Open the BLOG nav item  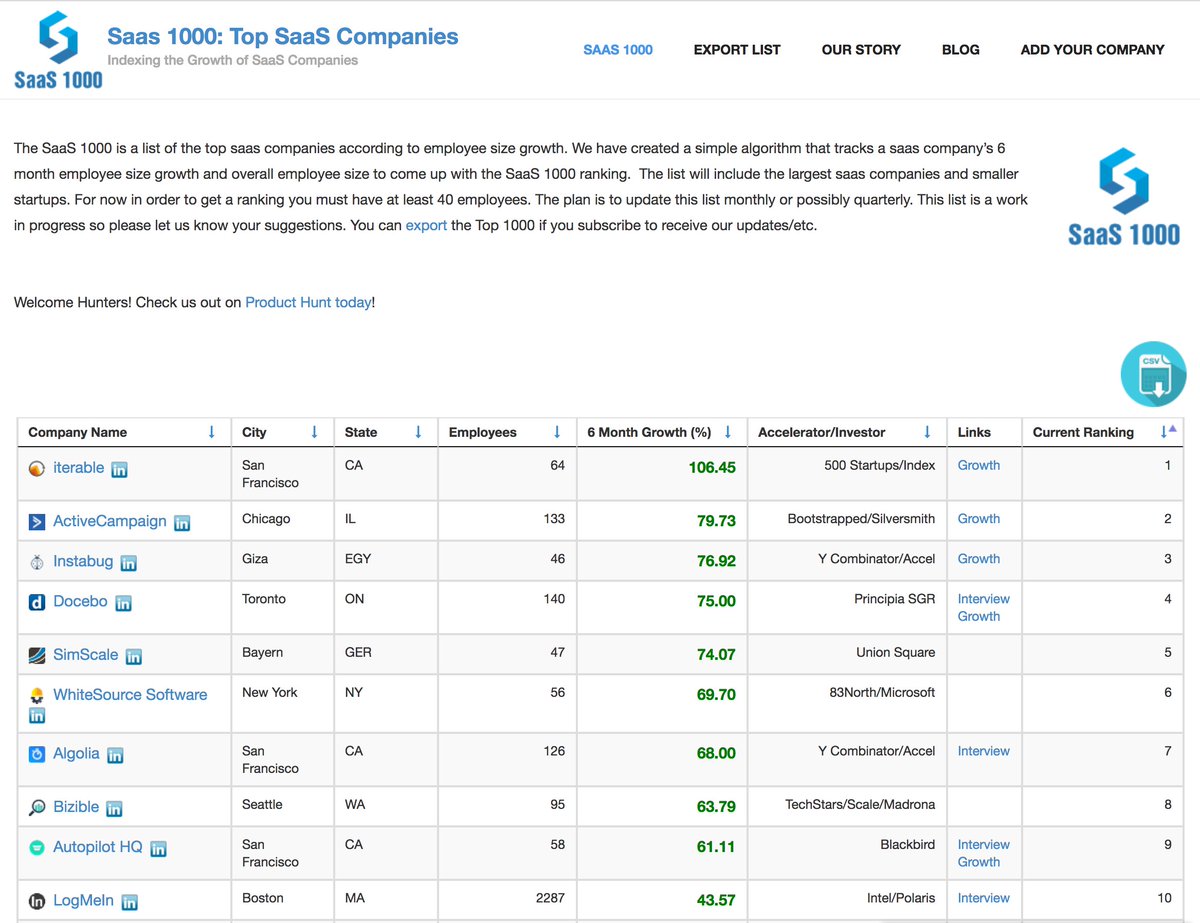(961, 49)
